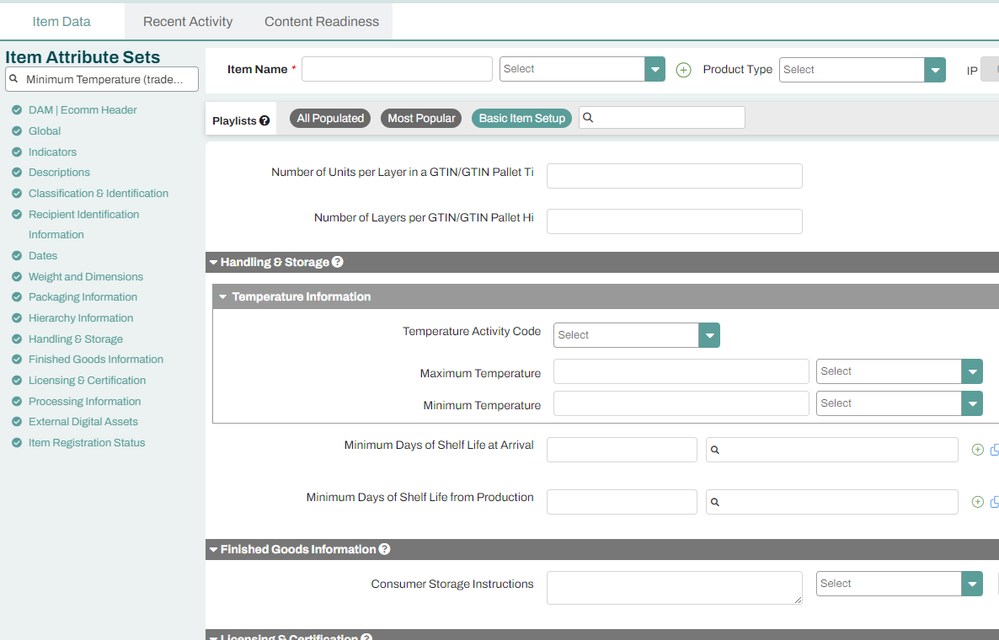999x640 pixels.
Task: Click the Minimum Temperature value field
Action: click(x=681, y=403)
